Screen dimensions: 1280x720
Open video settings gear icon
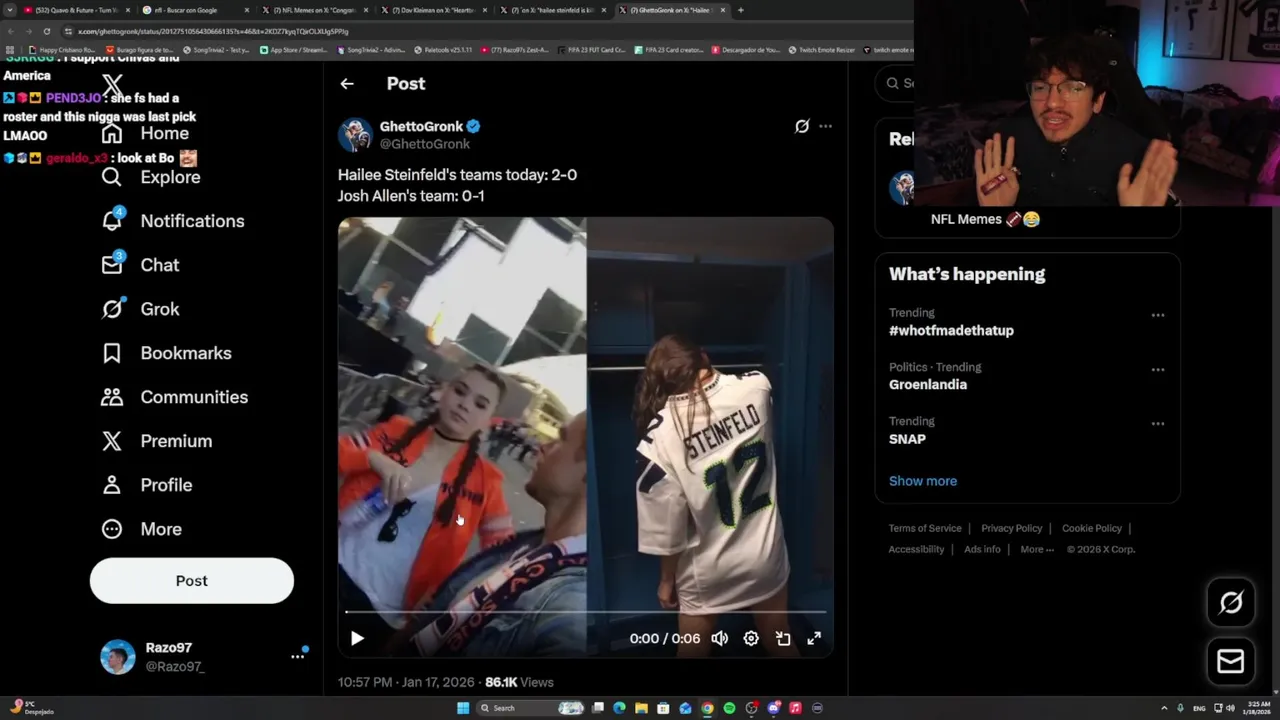point(751,638)
